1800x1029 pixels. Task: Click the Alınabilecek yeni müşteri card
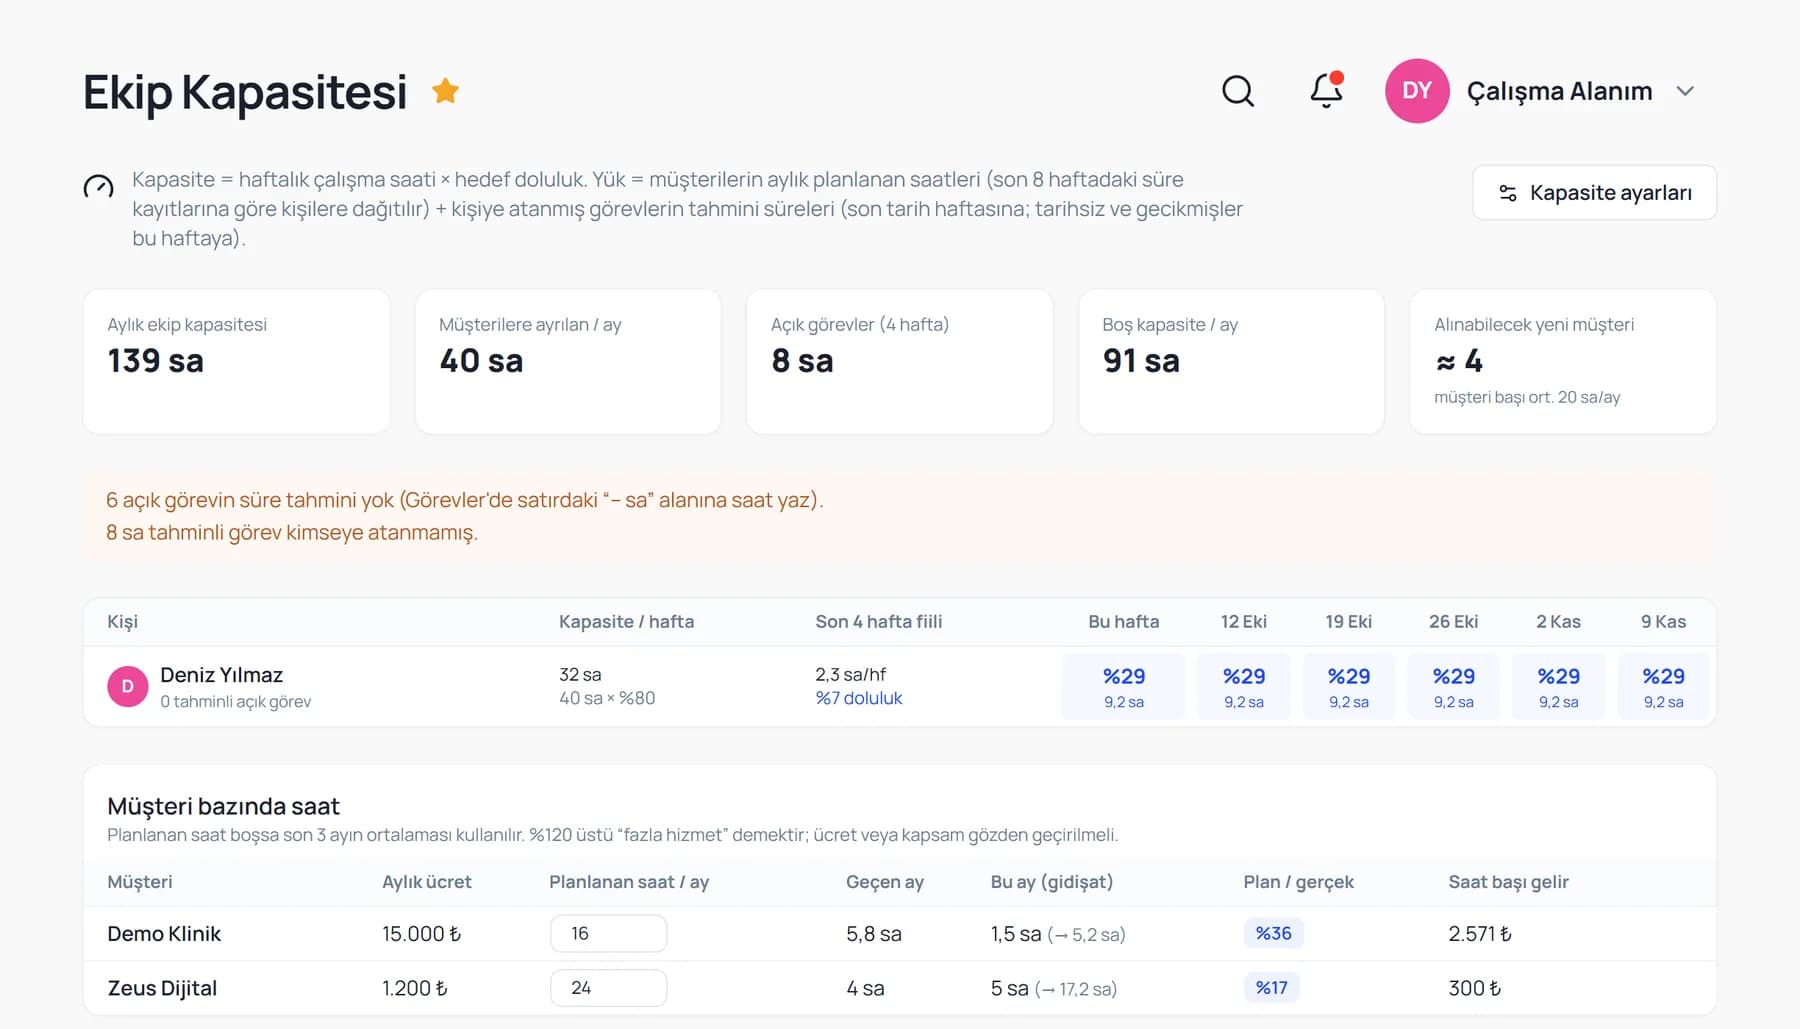click(x=1563, y=361)
